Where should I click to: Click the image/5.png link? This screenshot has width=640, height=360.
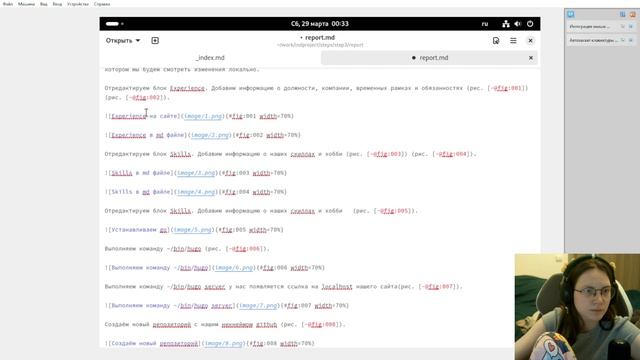click(193, 230)
